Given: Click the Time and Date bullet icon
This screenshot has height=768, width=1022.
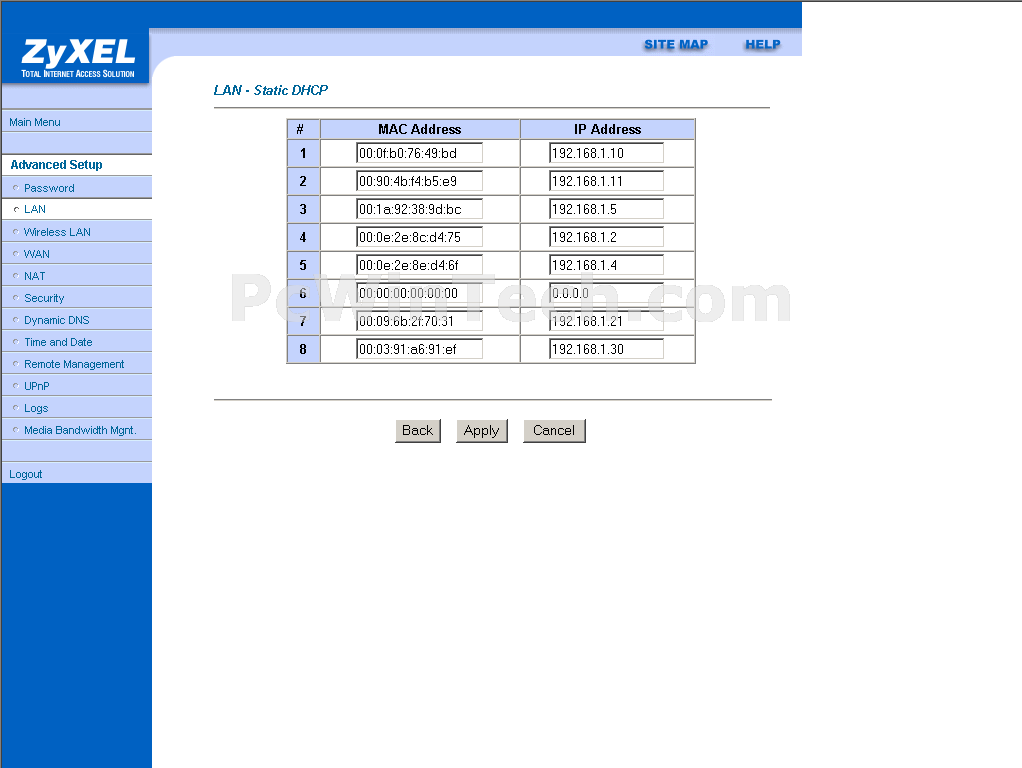Looking at the screenshot, I should (16, 342).
